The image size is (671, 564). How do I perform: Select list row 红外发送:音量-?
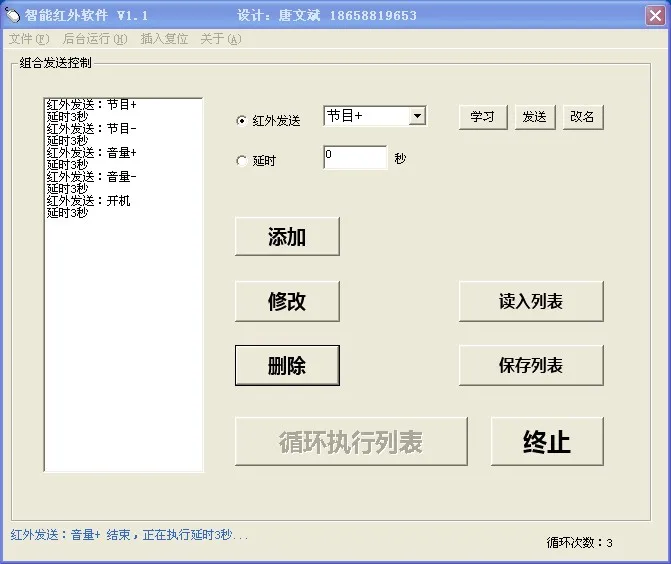click(123, 176)
